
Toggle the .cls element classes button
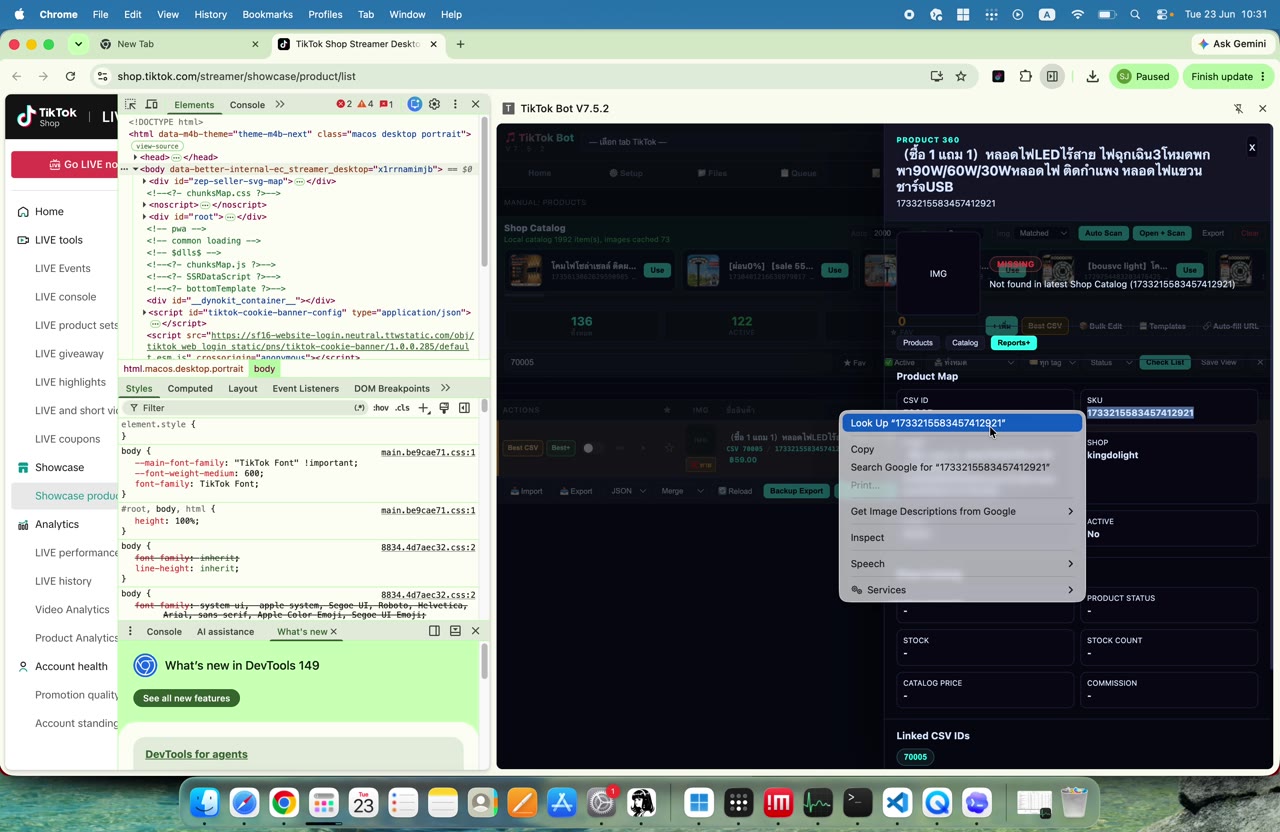coord(402,408)
